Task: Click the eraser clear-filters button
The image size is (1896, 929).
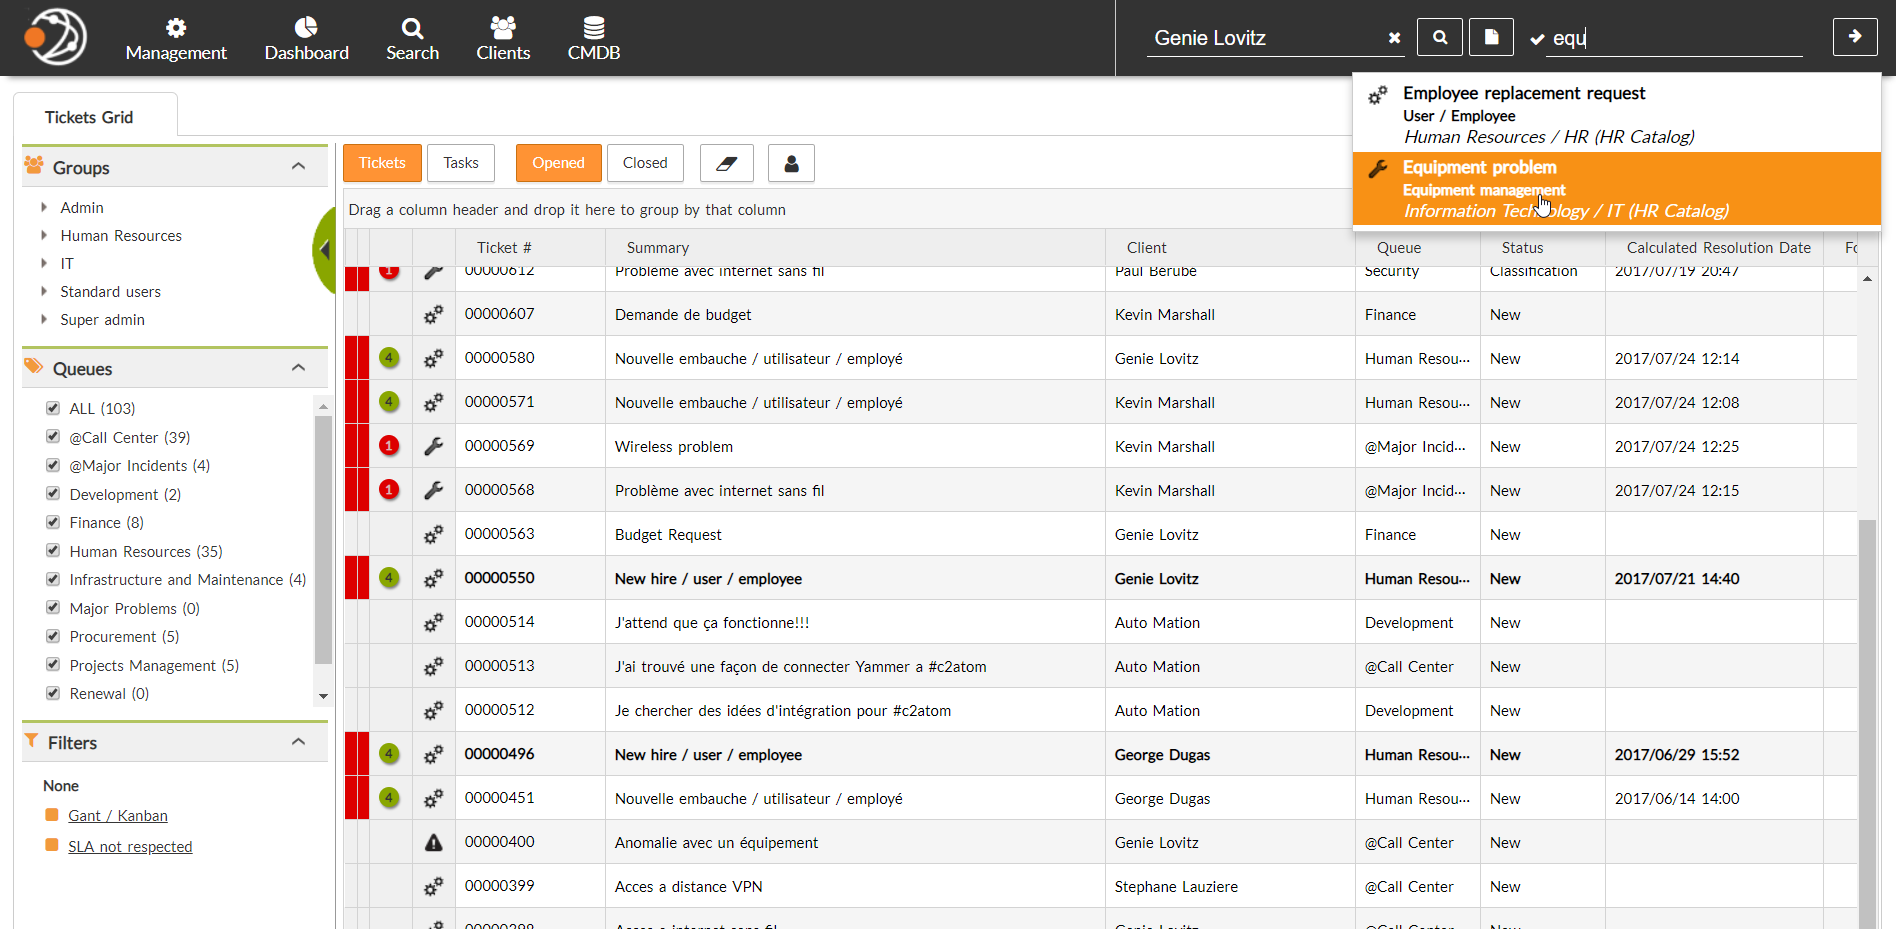Action: 727,163
